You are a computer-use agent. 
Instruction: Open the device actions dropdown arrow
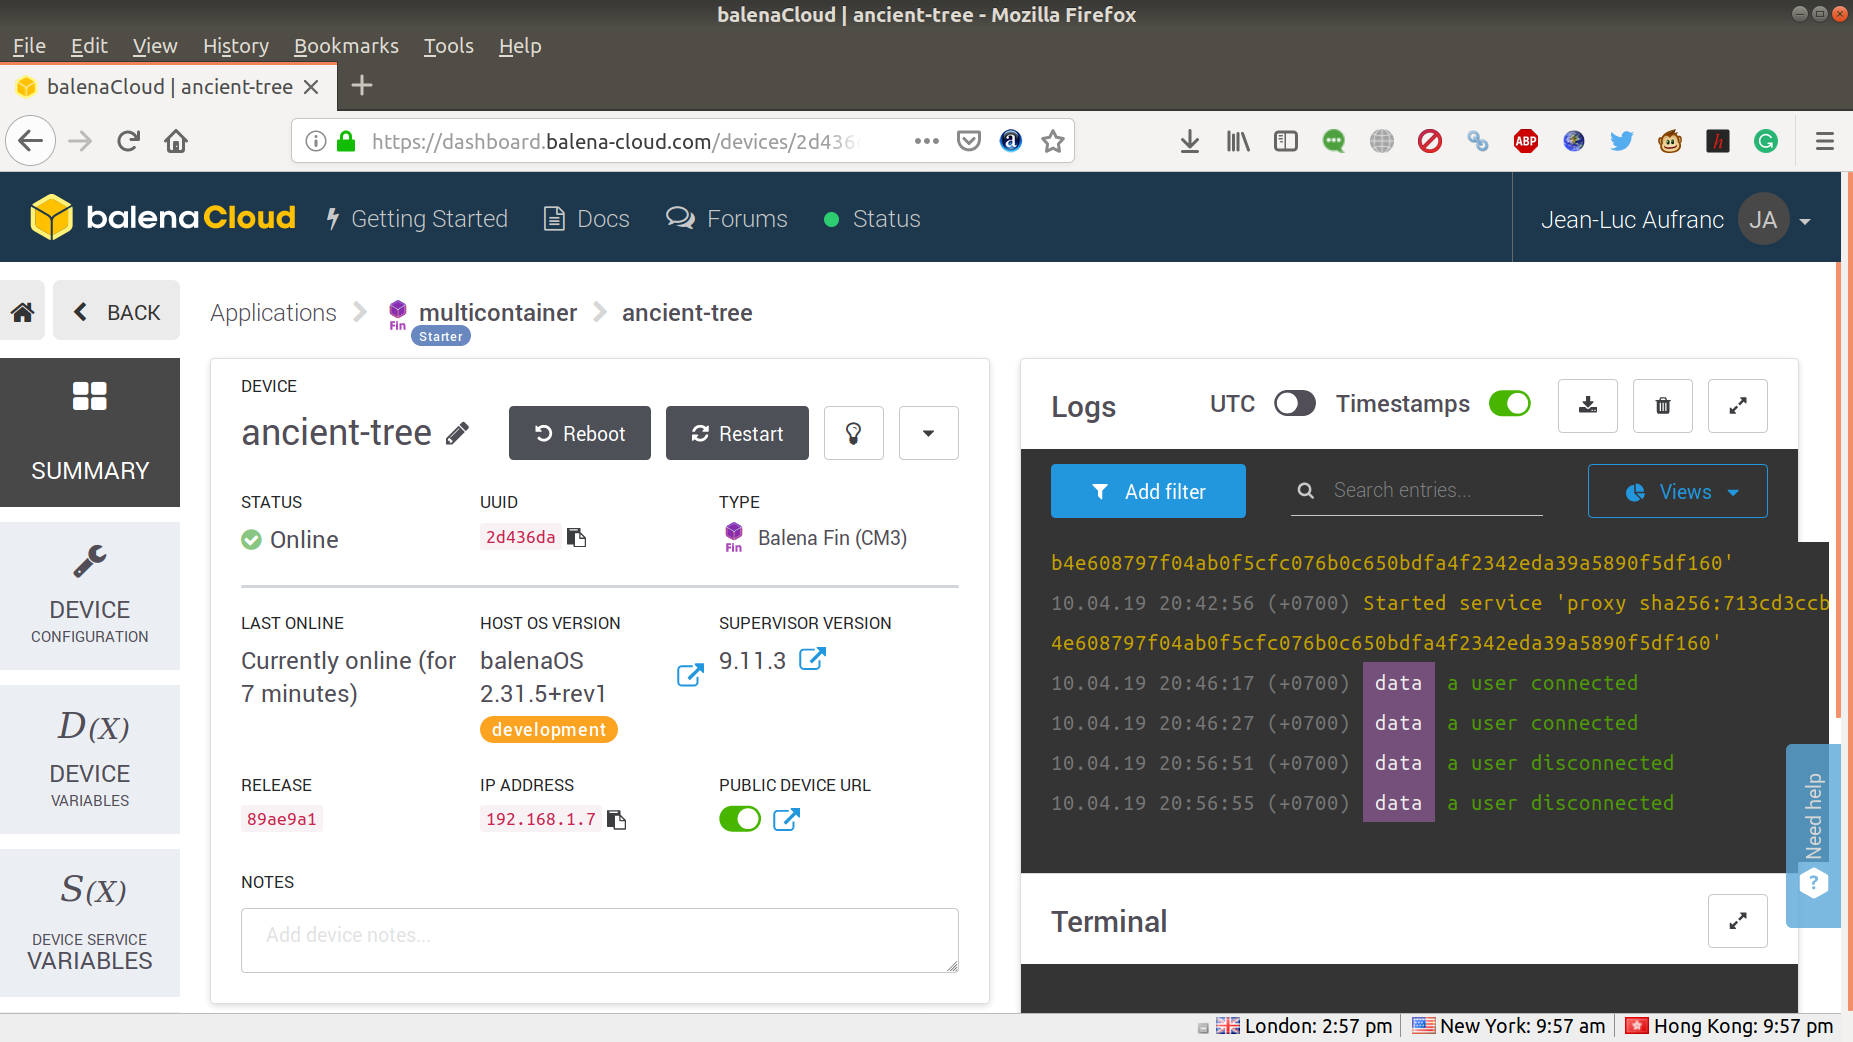pos(928,433)
